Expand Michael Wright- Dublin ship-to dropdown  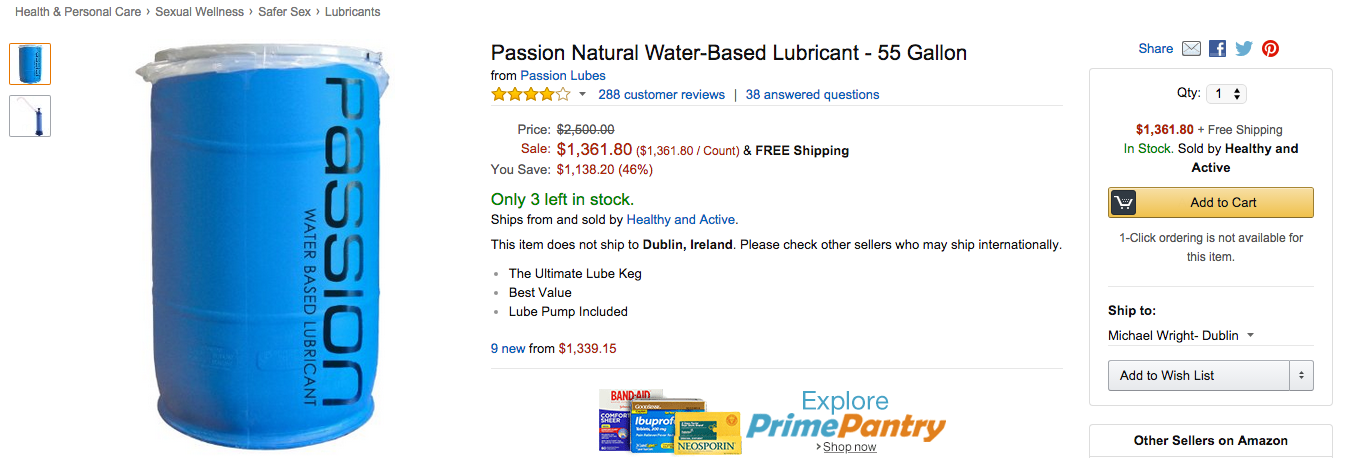(x=1181, y=335)
